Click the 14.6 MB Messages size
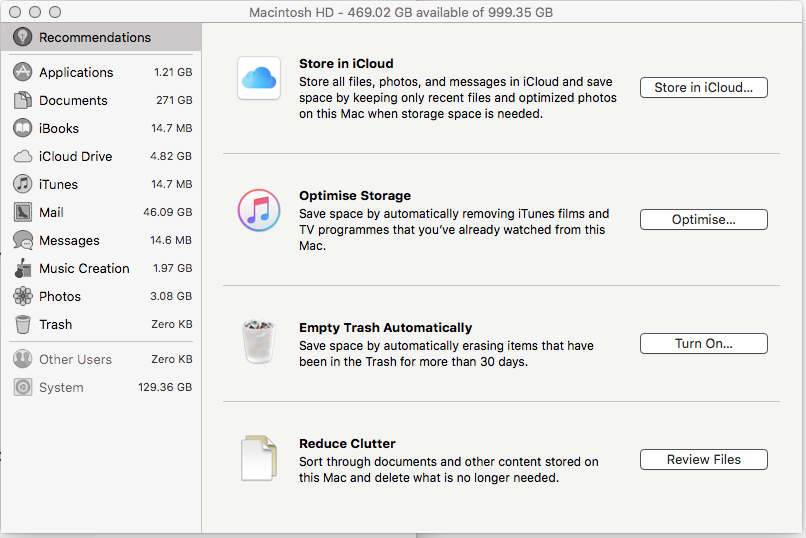Screen dimensions: 806x538 pyautogui.click(x=171, y=240)
